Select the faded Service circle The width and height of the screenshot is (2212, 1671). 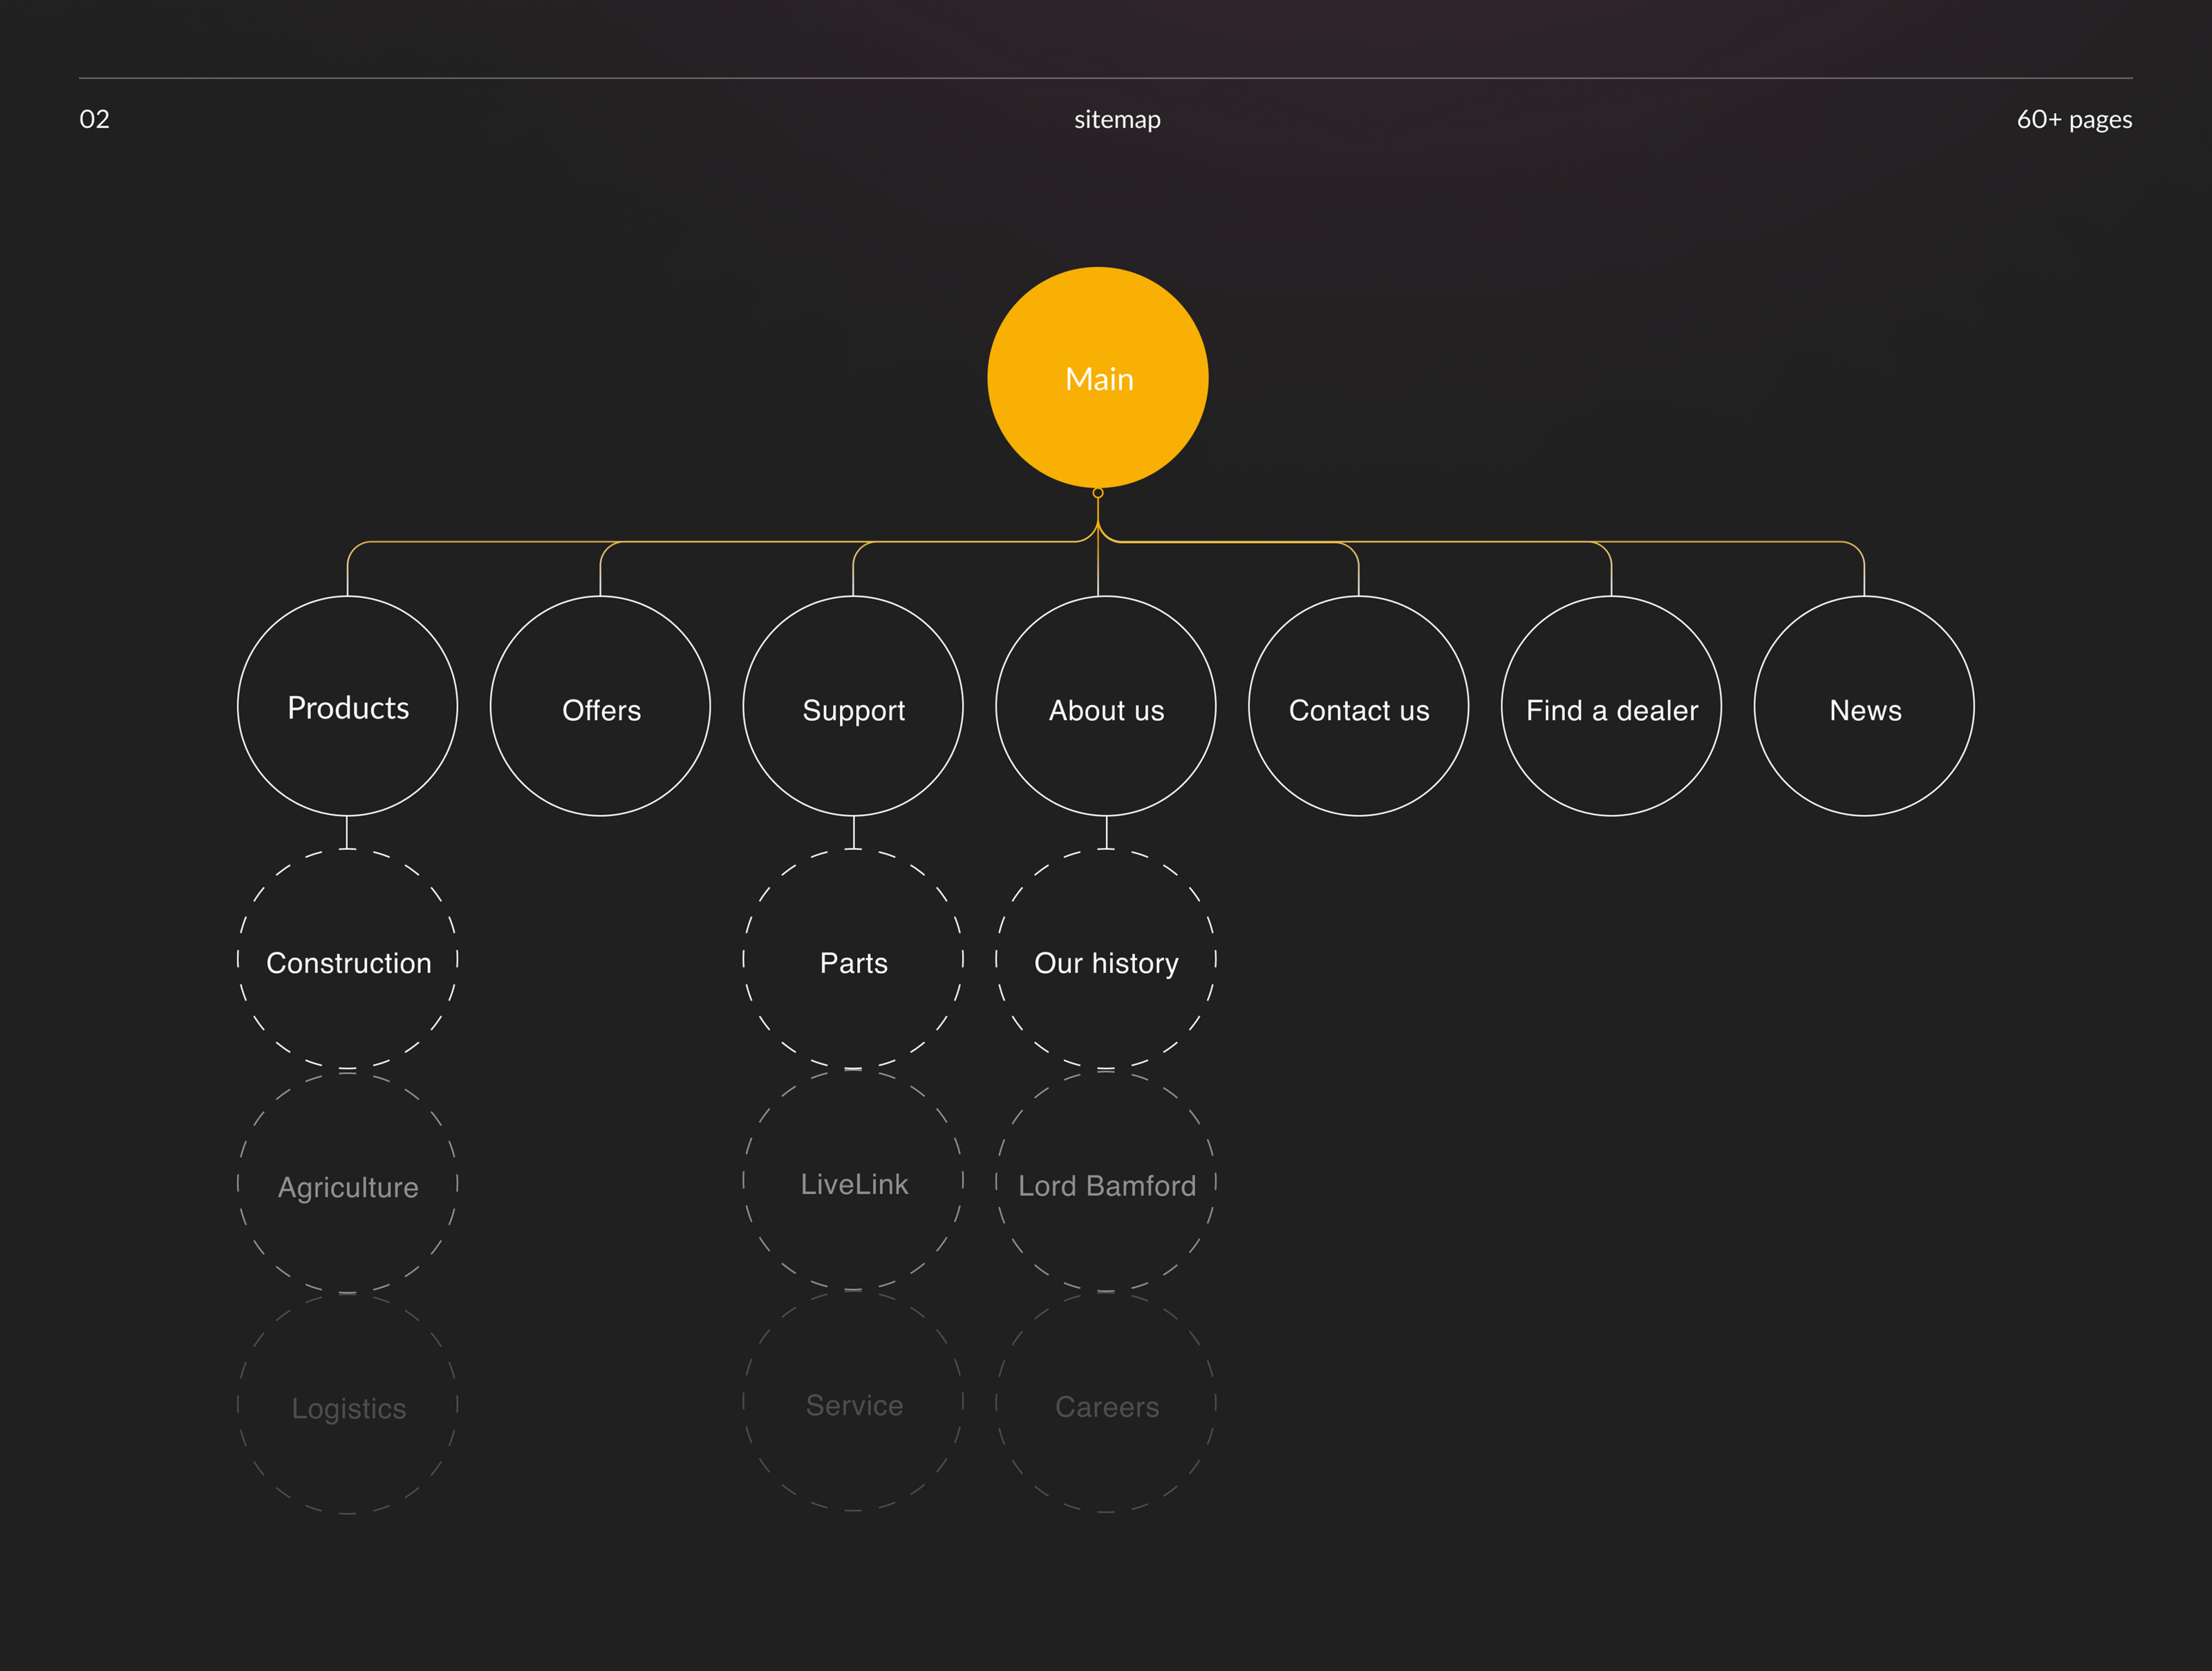[x=853, y=1404]
